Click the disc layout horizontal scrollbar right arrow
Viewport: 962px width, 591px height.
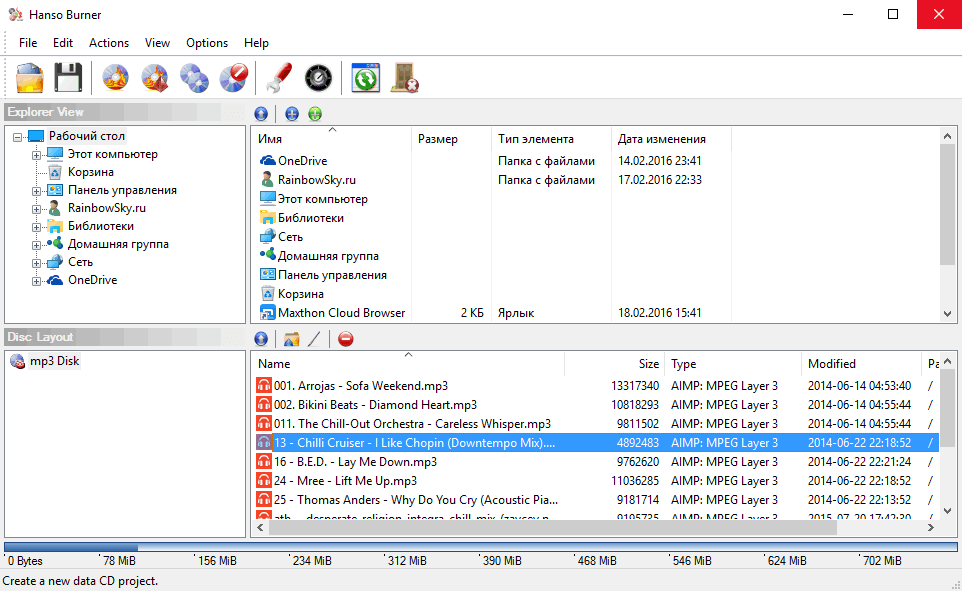point(931,527)
